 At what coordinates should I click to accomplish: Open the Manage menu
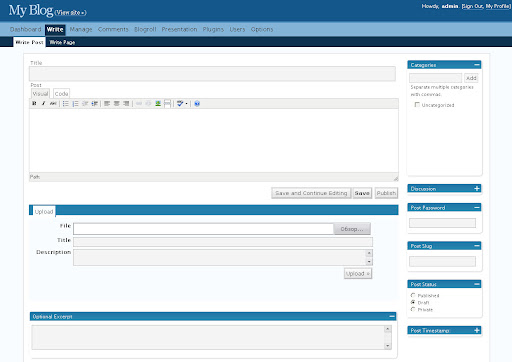[x=81, y=29]
